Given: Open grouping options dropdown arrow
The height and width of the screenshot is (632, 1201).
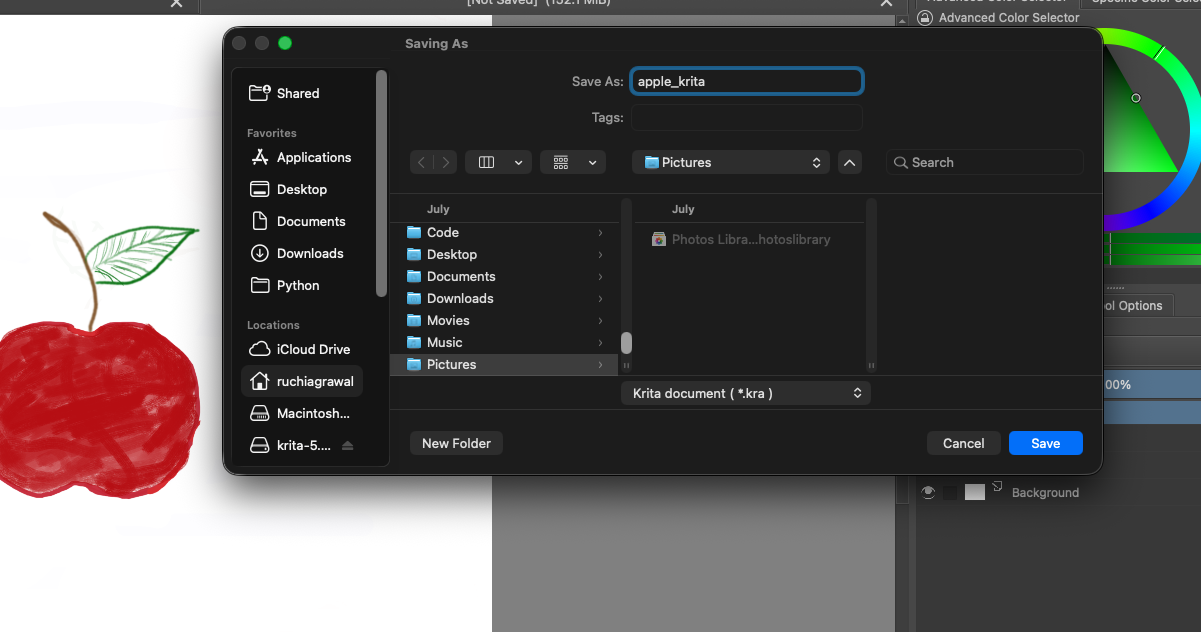Looking at the screenshot, I should coord(593,162).
